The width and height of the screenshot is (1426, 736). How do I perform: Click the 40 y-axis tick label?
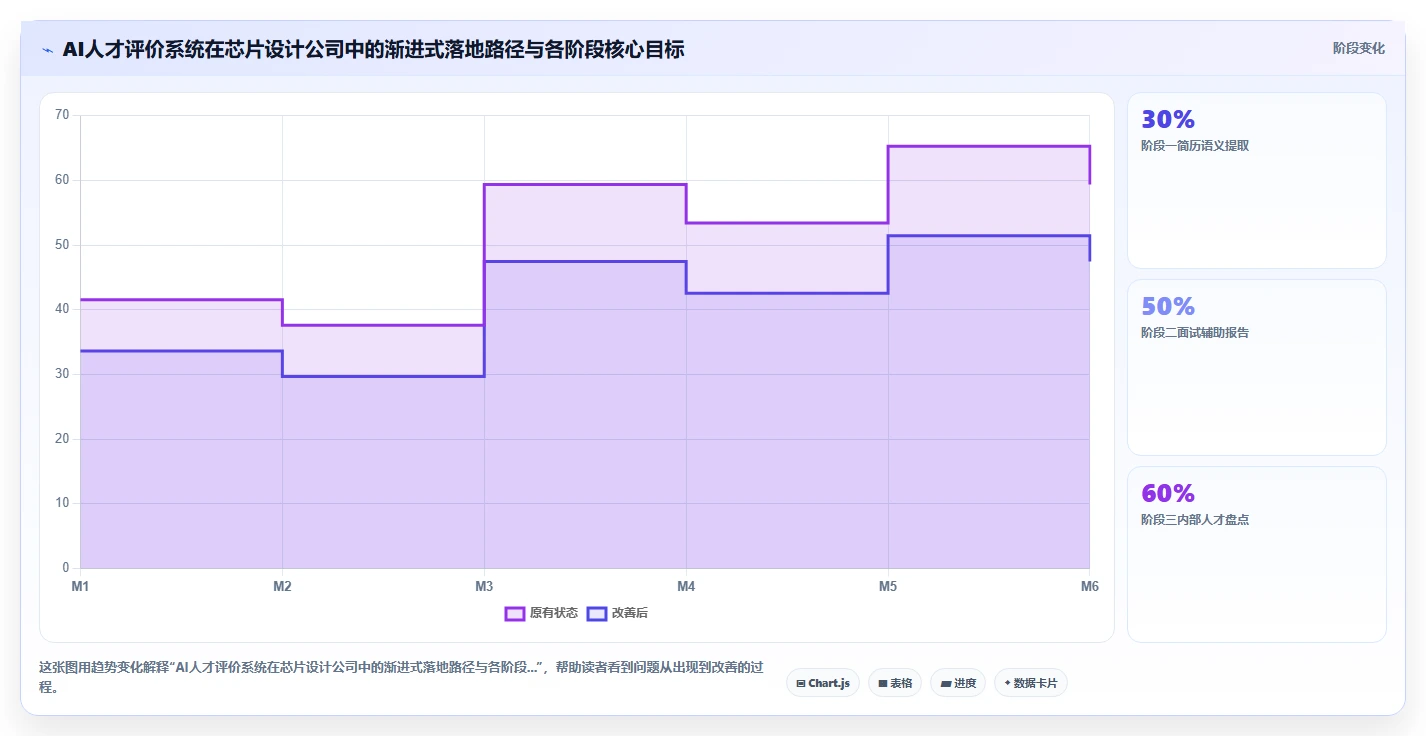pyautogui.click(x=62, y=309)
